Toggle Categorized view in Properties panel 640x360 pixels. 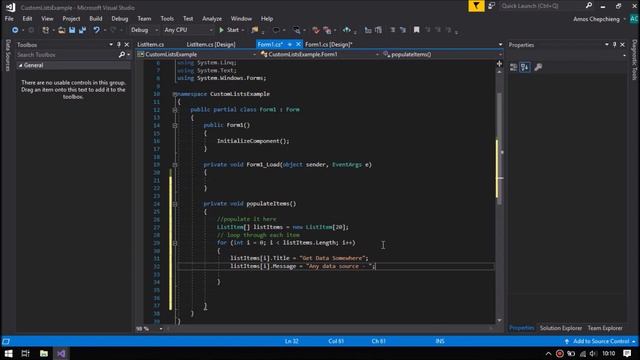pos(513,67)
